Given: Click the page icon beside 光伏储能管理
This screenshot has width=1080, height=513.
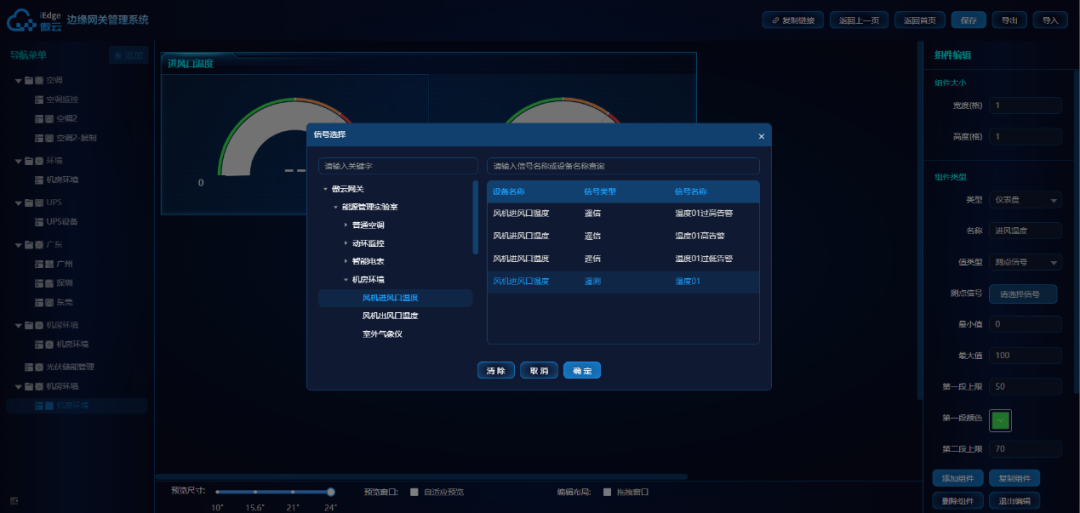Looking at the screenshot, I should (29, 367).
